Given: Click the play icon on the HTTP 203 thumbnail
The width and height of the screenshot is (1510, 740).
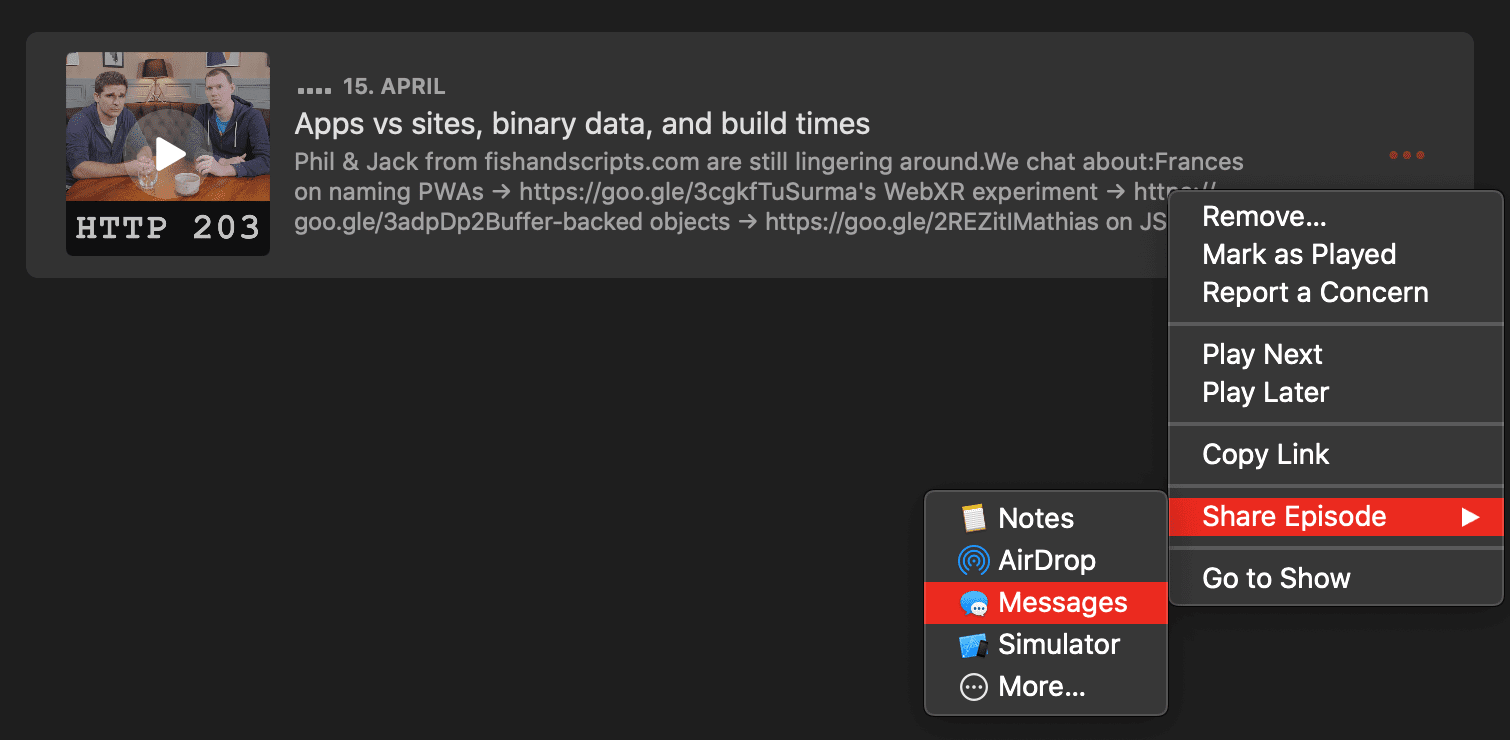Looking at the screenshot, I should [x=167, y=152].
